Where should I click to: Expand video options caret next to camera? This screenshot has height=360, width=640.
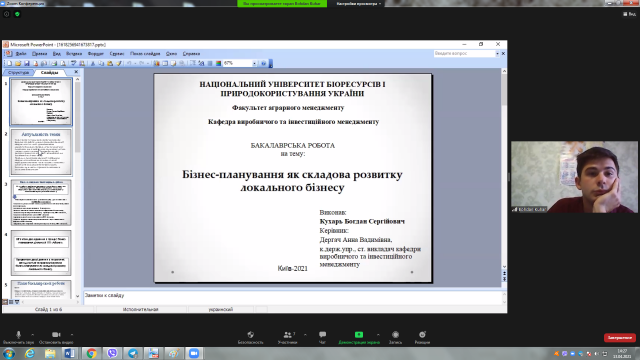(72, 335)
